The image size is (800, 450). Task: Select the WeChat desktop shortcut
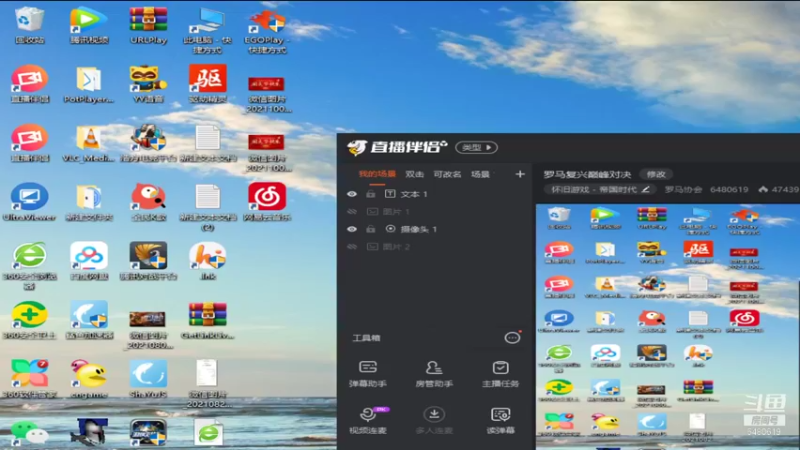[29, 433]
